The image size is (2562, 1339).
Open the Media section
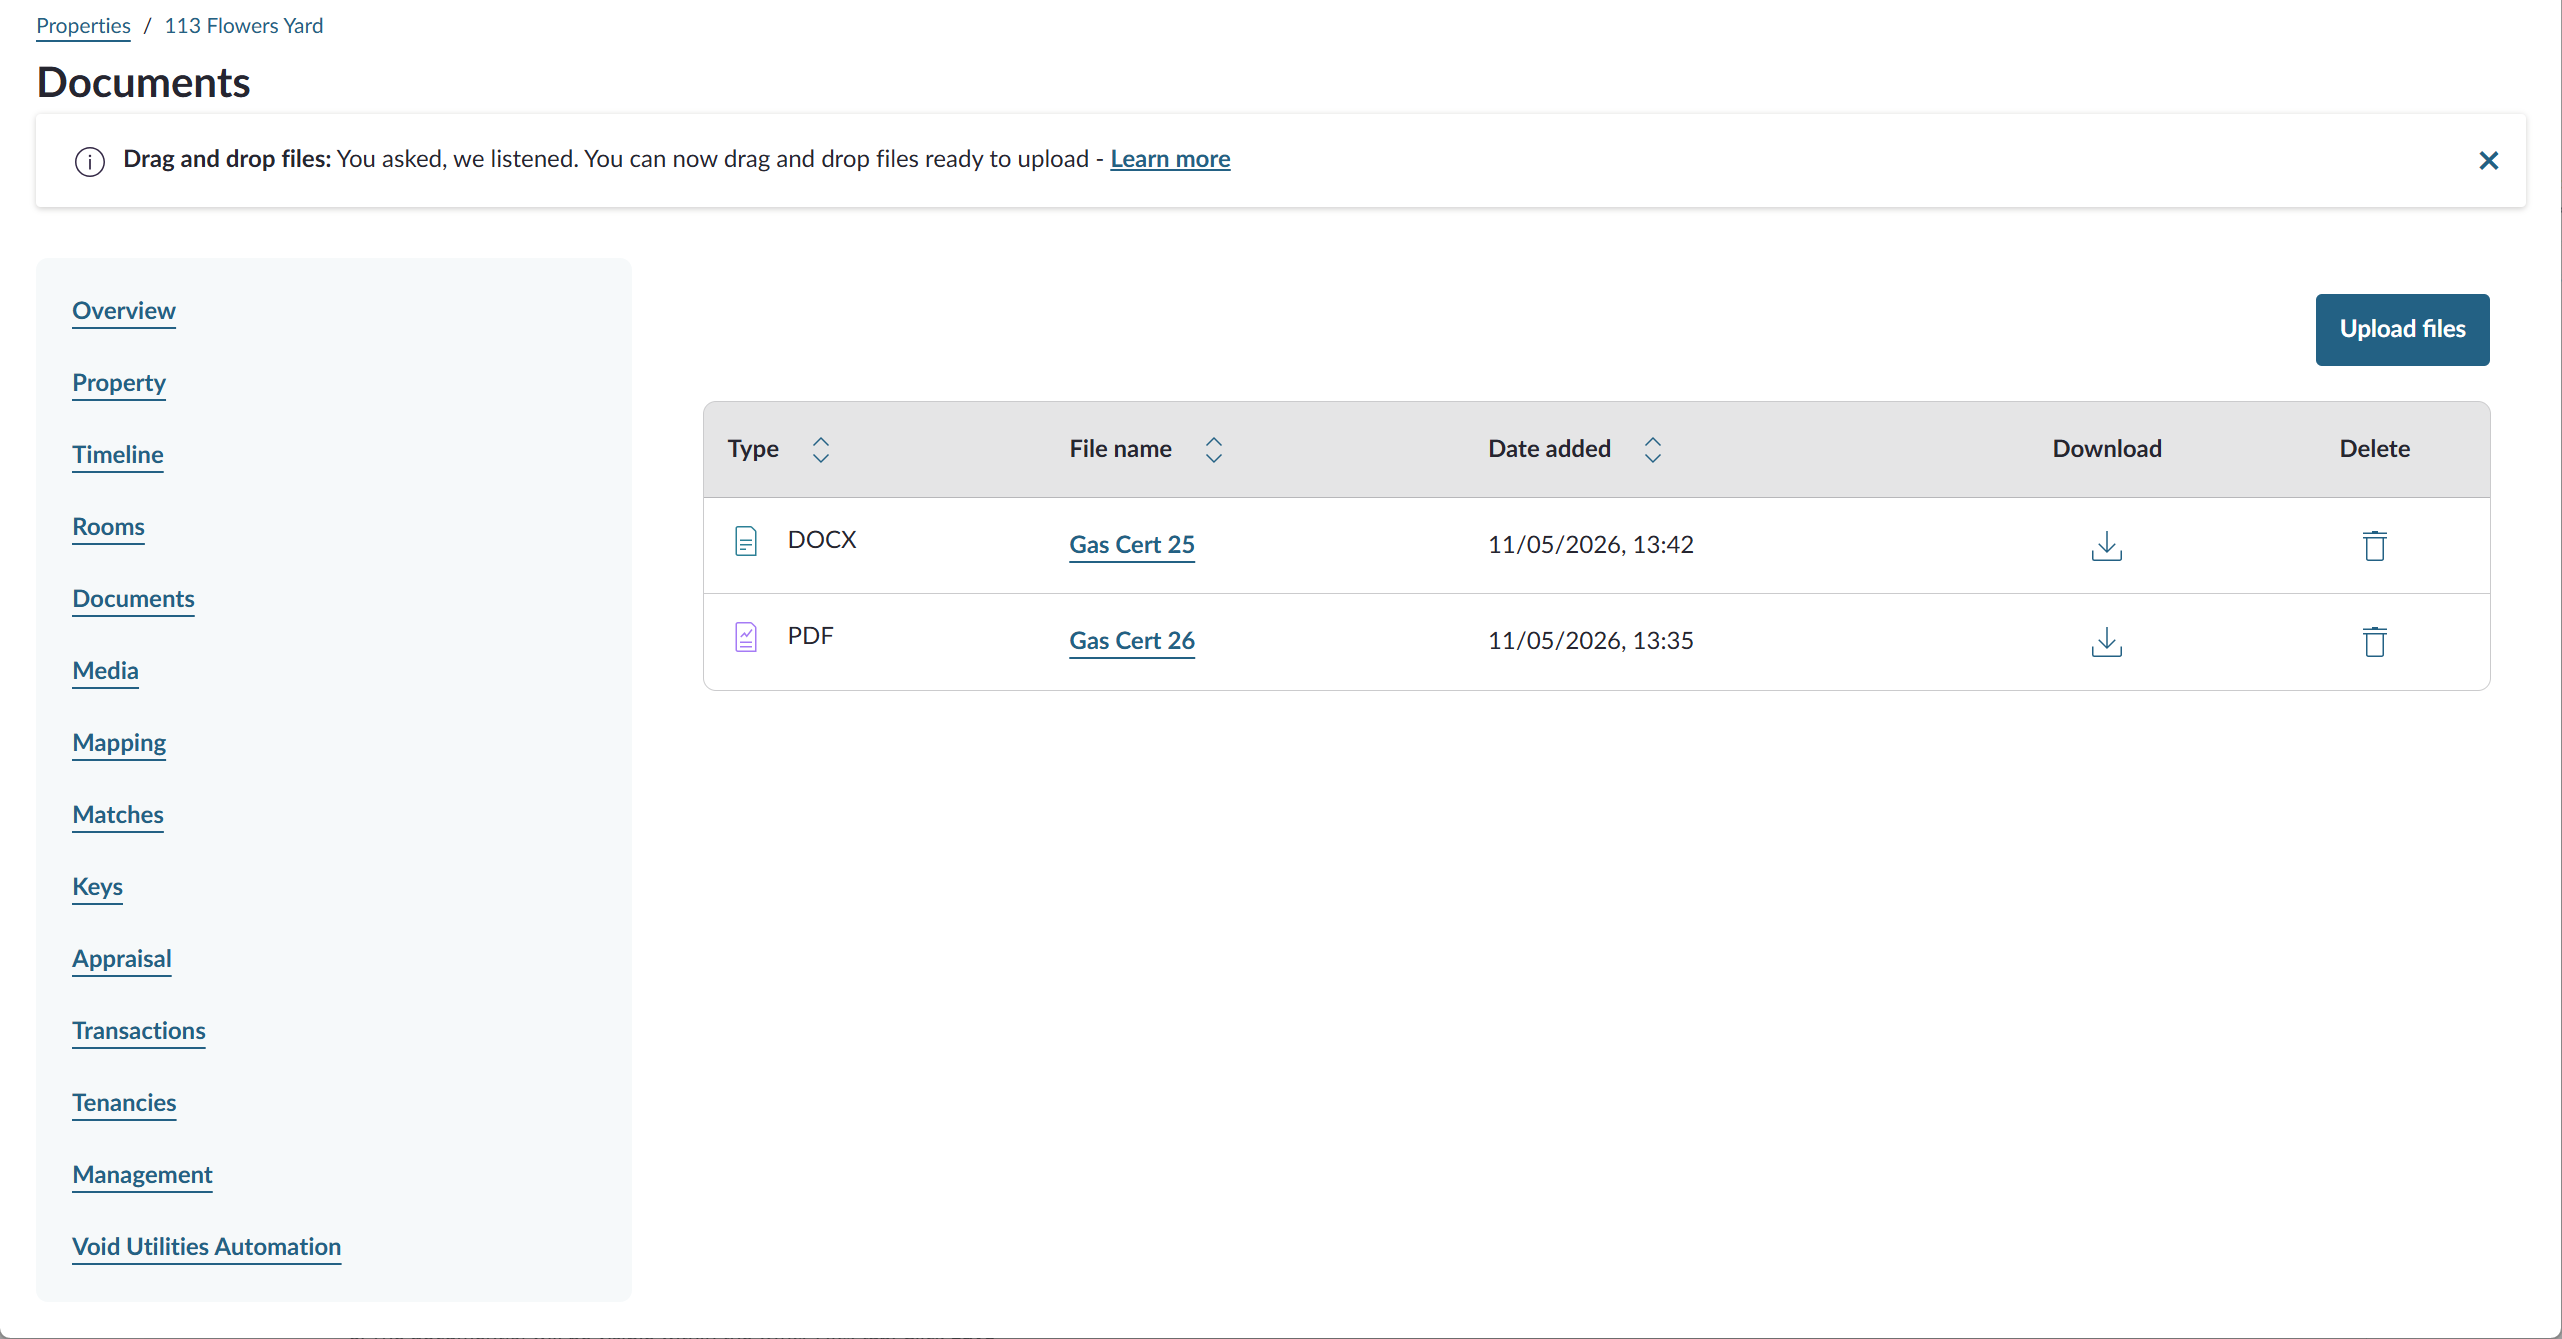click(x=105, y=671)
